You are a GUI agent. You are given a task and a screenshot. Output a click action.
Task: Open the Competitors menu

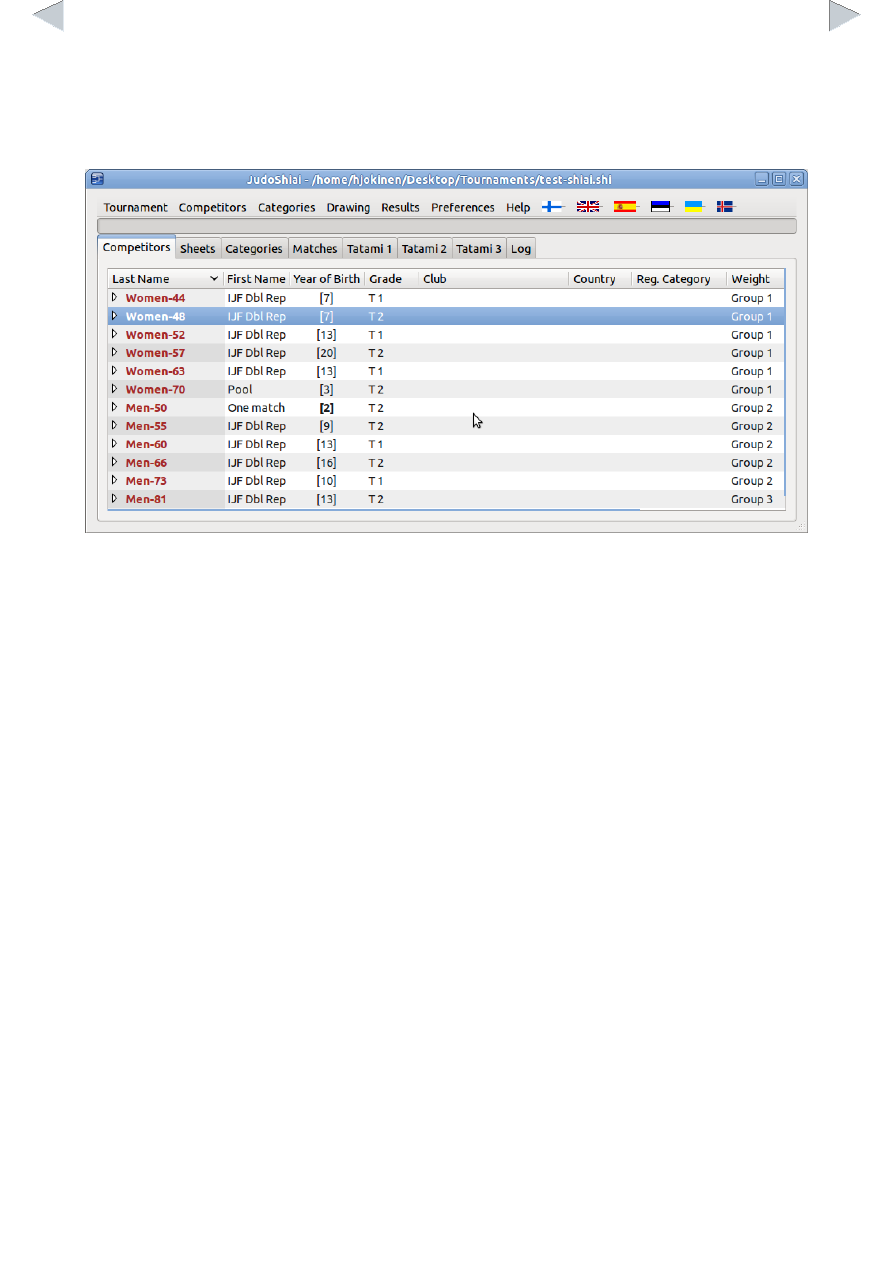pyautogui.click(x=213, y=208)
